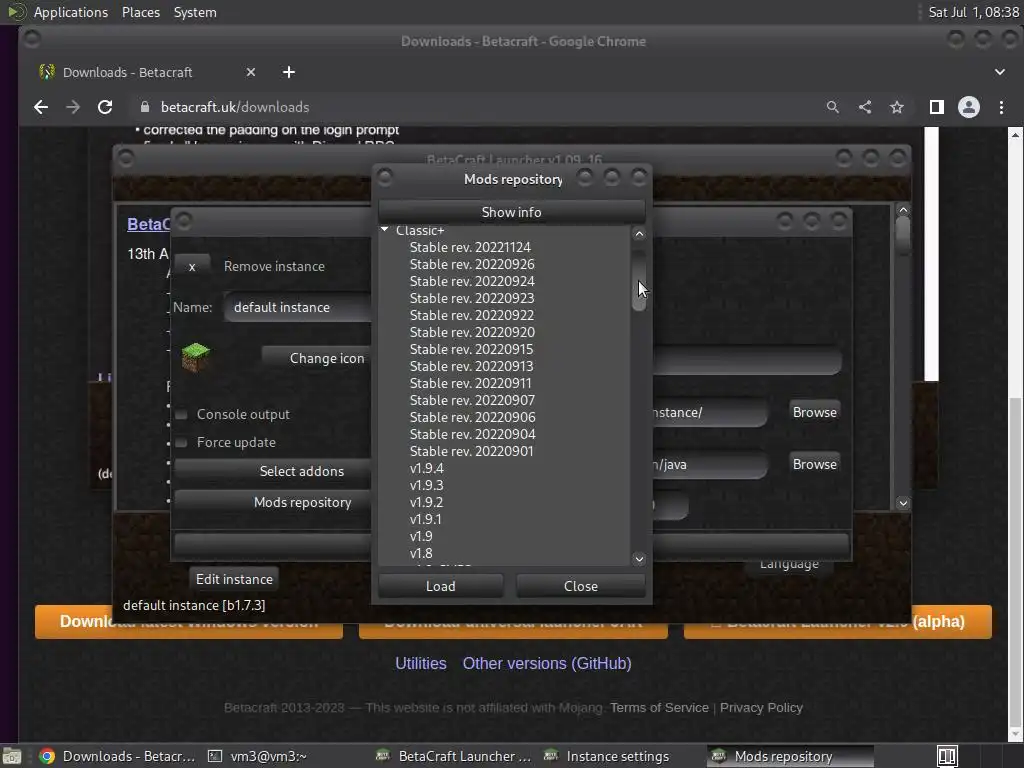Click Mods repository taskbar item
This screenshot has height=768, width=1024.
(x=790, y=756)
